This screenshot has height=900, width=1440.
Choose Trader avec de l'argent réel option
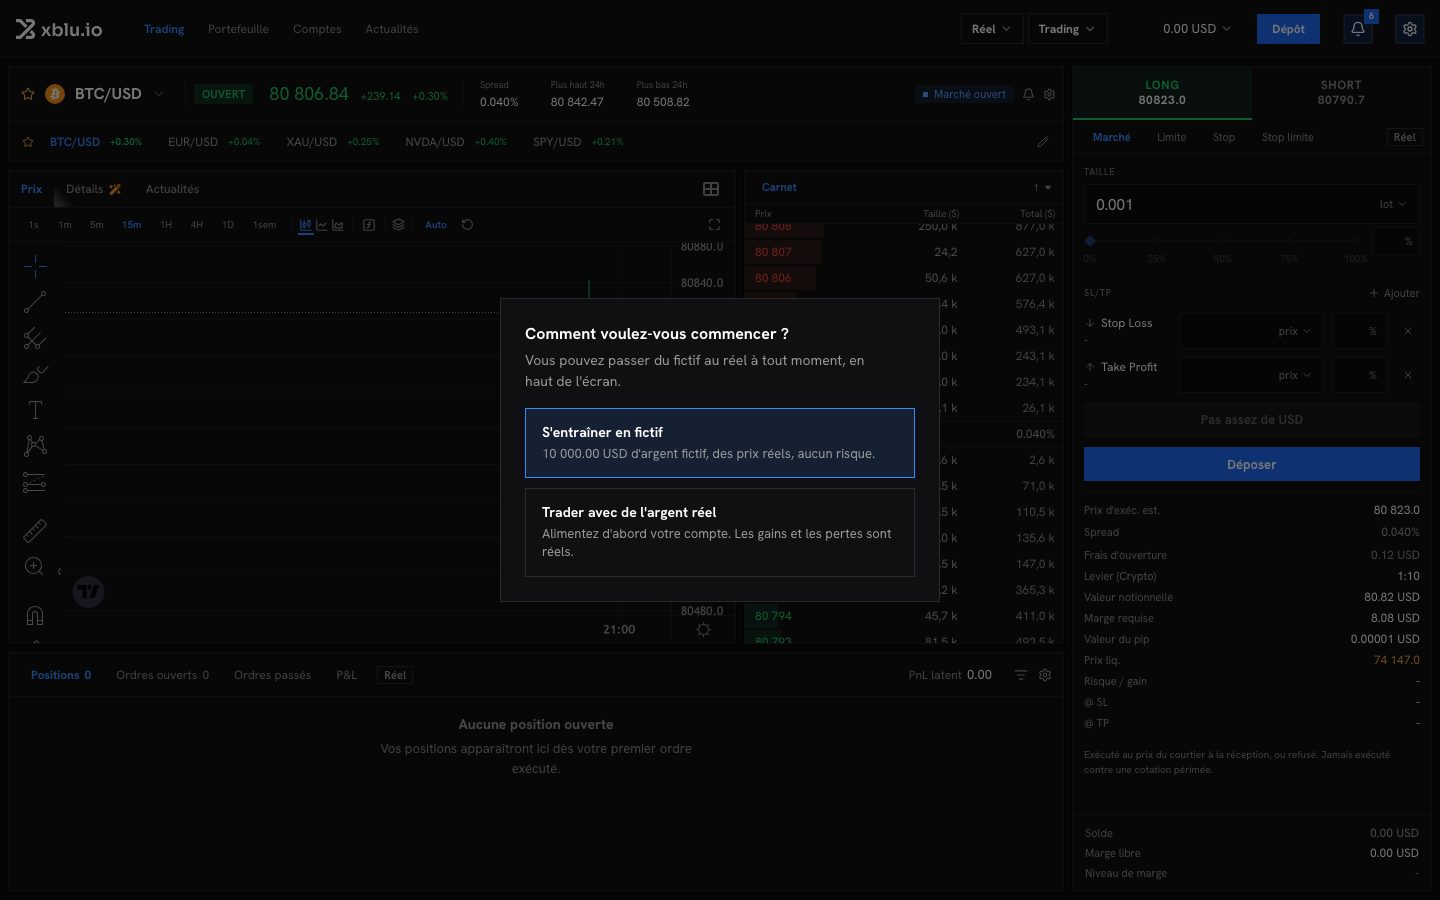(x=720, y=532)
